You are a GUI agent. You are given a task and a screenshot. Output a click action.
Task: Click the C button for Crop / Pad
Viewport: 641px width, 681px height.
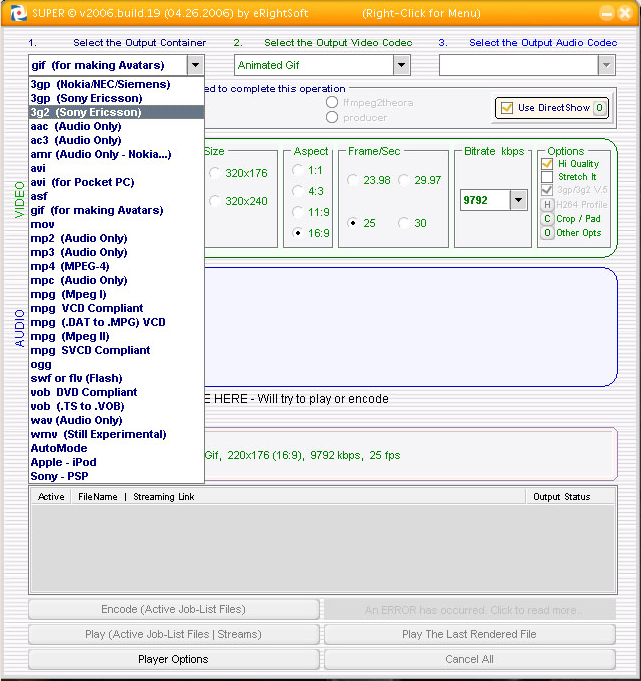(x=547, y=218)
